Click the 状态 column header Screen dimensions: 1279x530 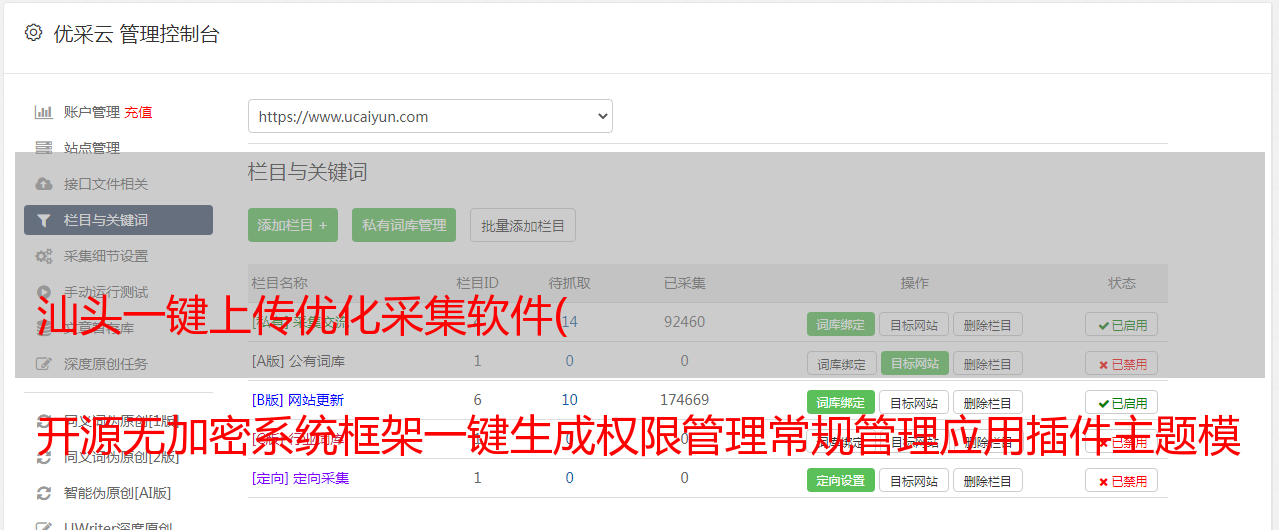[1122, 283]
